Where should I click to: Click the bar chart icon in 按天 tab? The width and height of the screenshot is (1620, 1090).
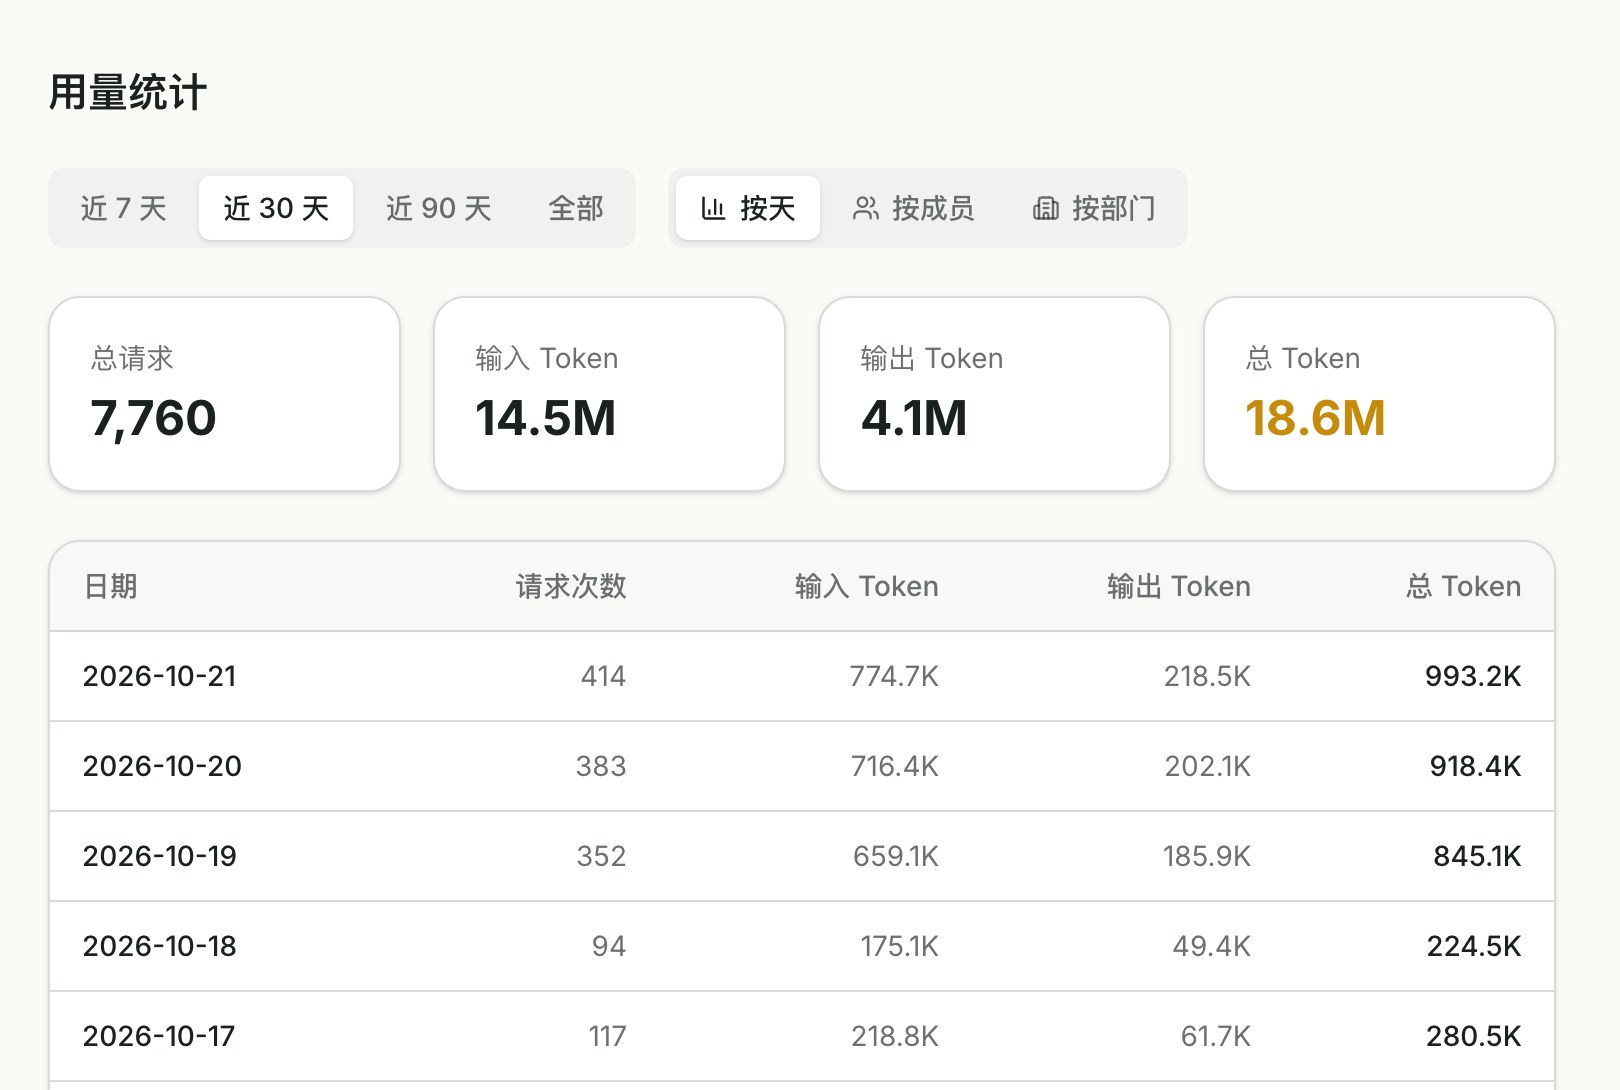(713, 208)
